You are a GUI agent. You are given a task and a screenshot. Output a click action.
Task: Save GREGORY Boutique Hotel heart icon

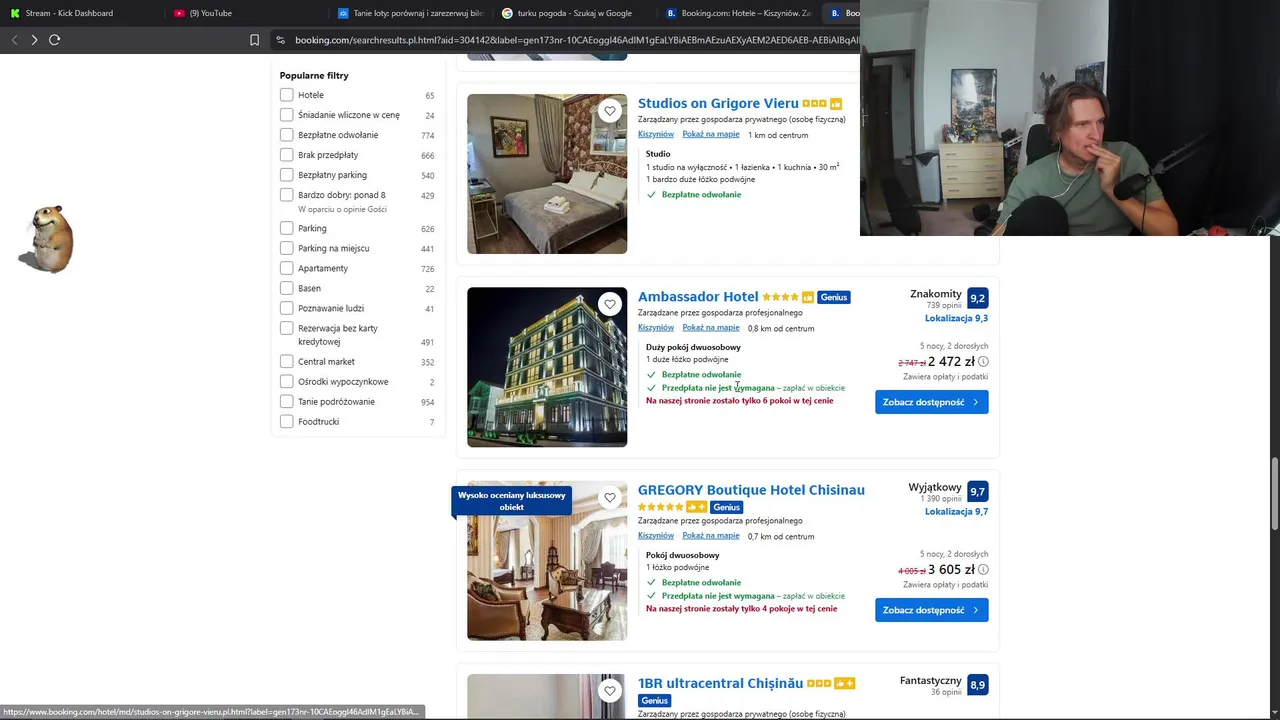610,497
